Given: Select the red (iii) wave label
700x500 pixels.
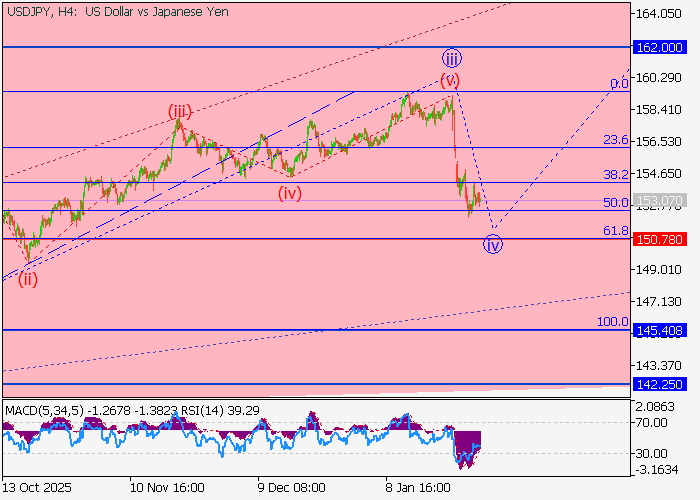Looking at the screenshot, I should coord(179,111).
